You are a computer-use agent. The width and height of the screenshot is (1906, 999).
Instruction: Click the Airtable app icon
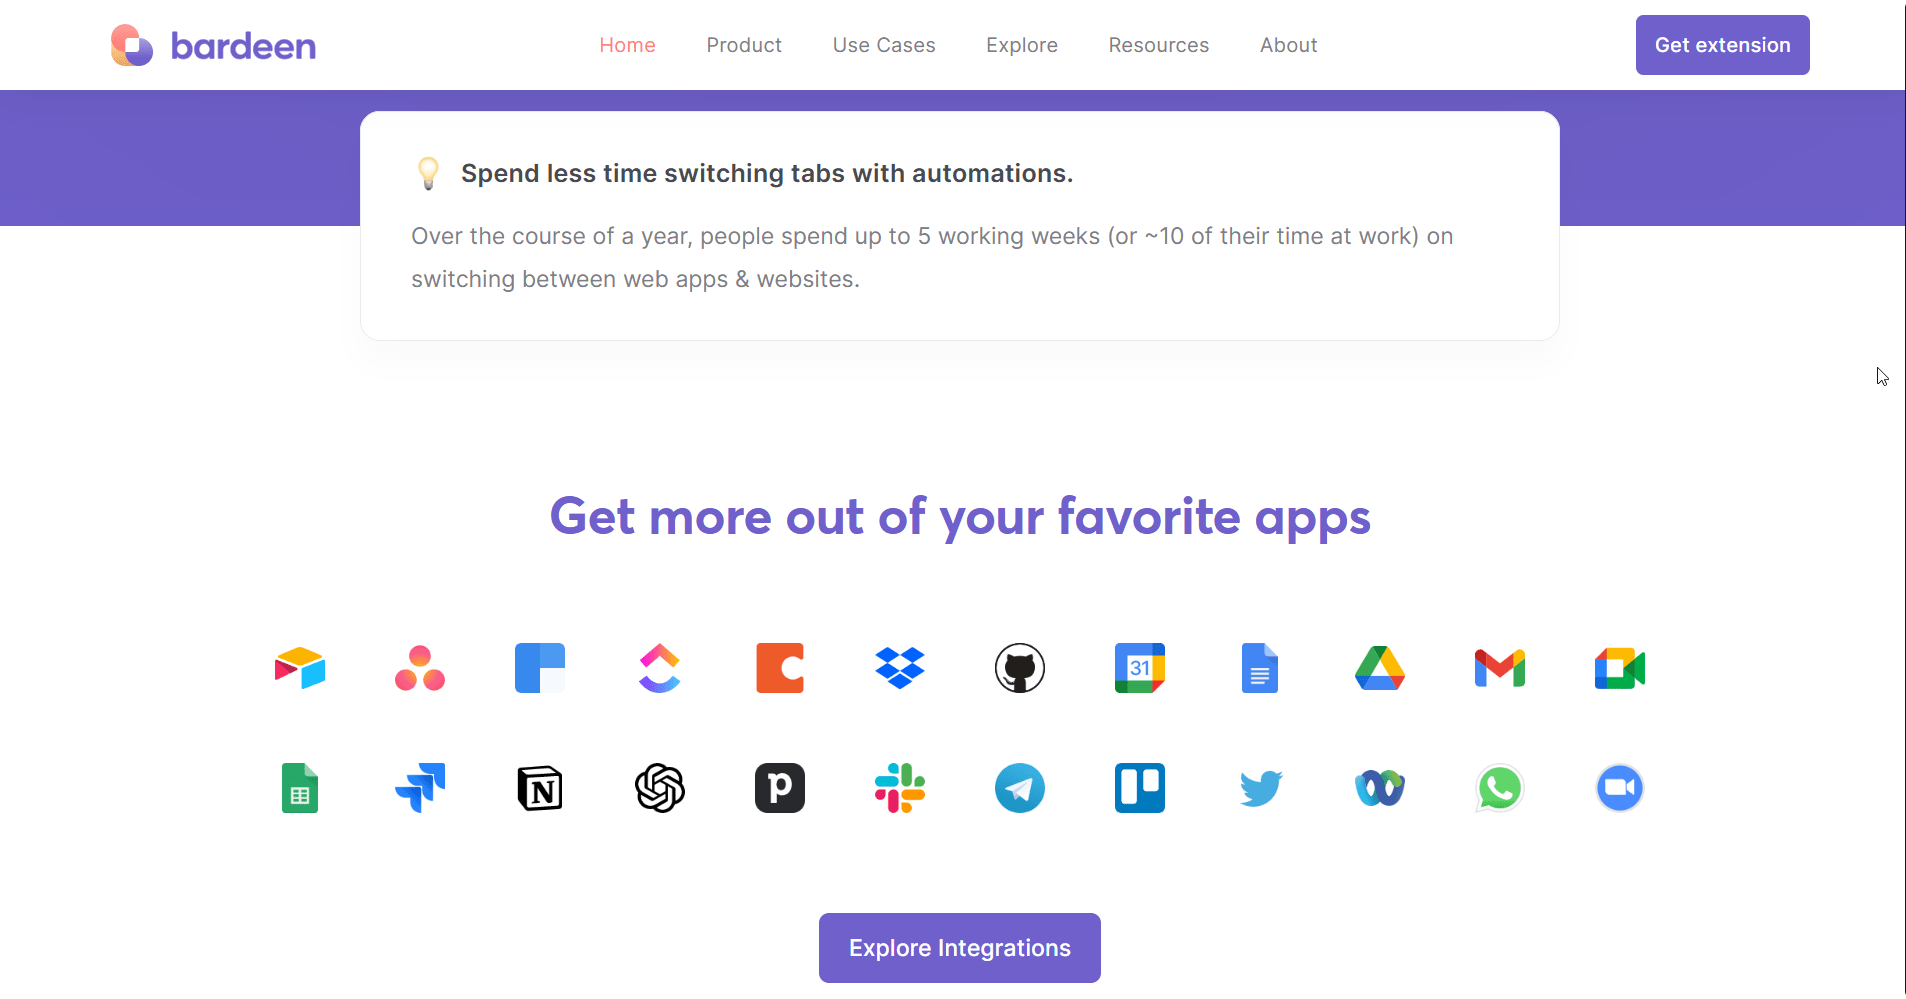point(300,668)
